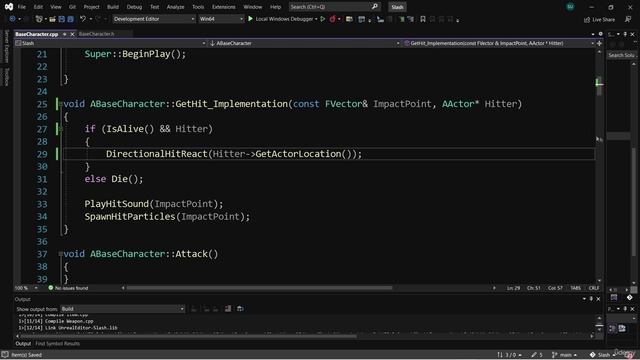Click the Open File folder icon

point(53,19)
